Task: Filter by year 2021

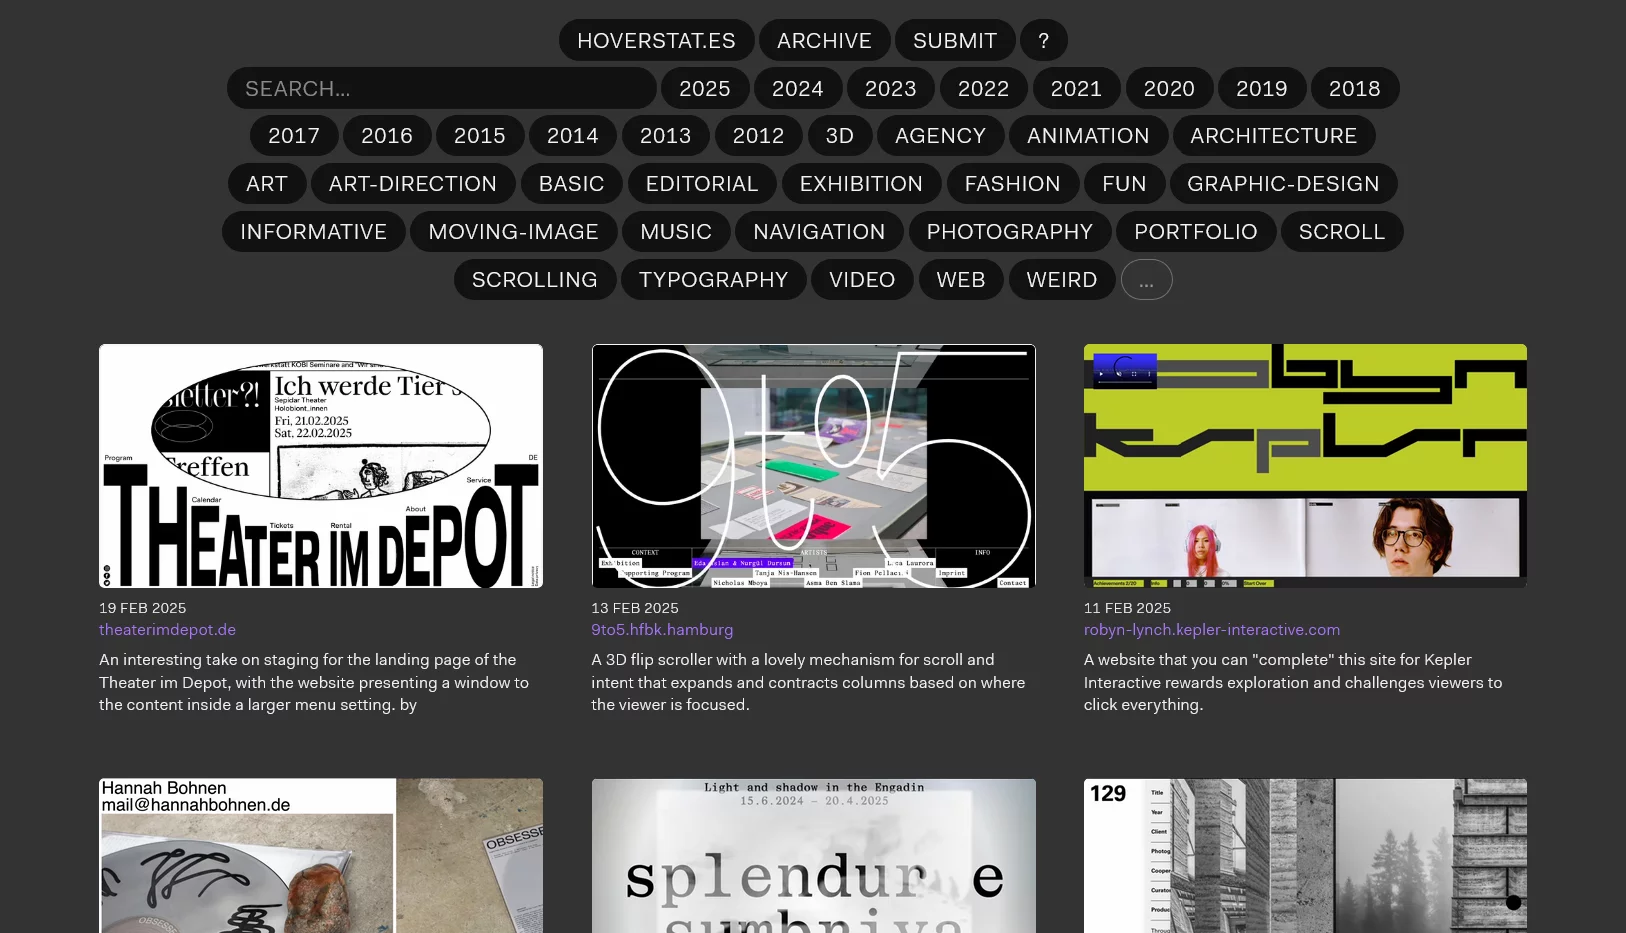Action: pos(1076,88)
